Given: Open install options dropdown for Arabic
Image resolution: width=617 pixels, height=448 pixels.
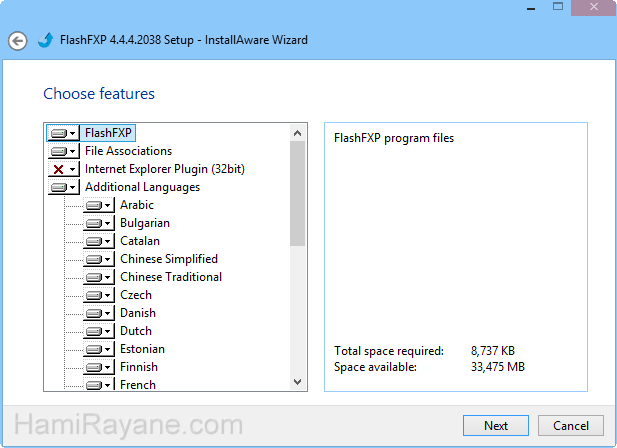Looking at the screenshot, I should tap(98, 205).
